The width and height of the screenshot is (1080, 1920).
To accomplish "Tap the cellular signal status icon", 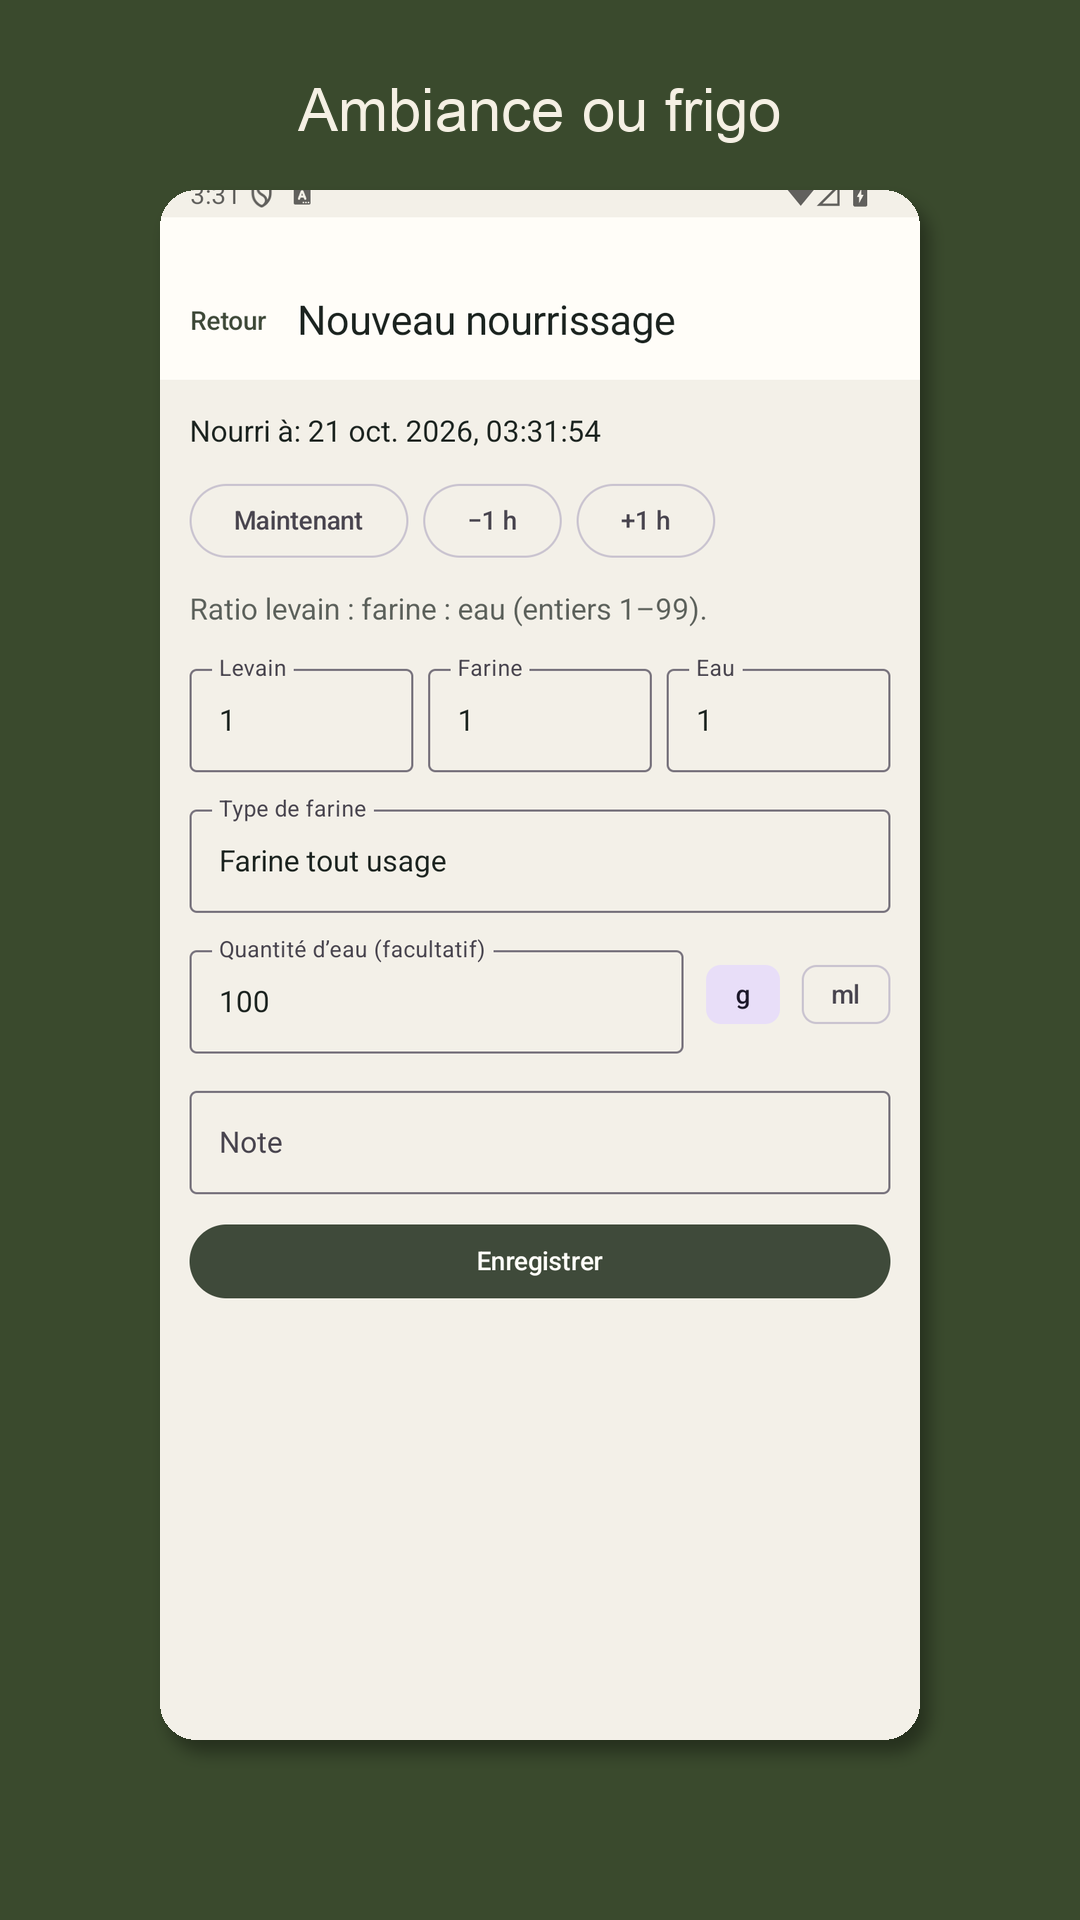I will 829,196.
